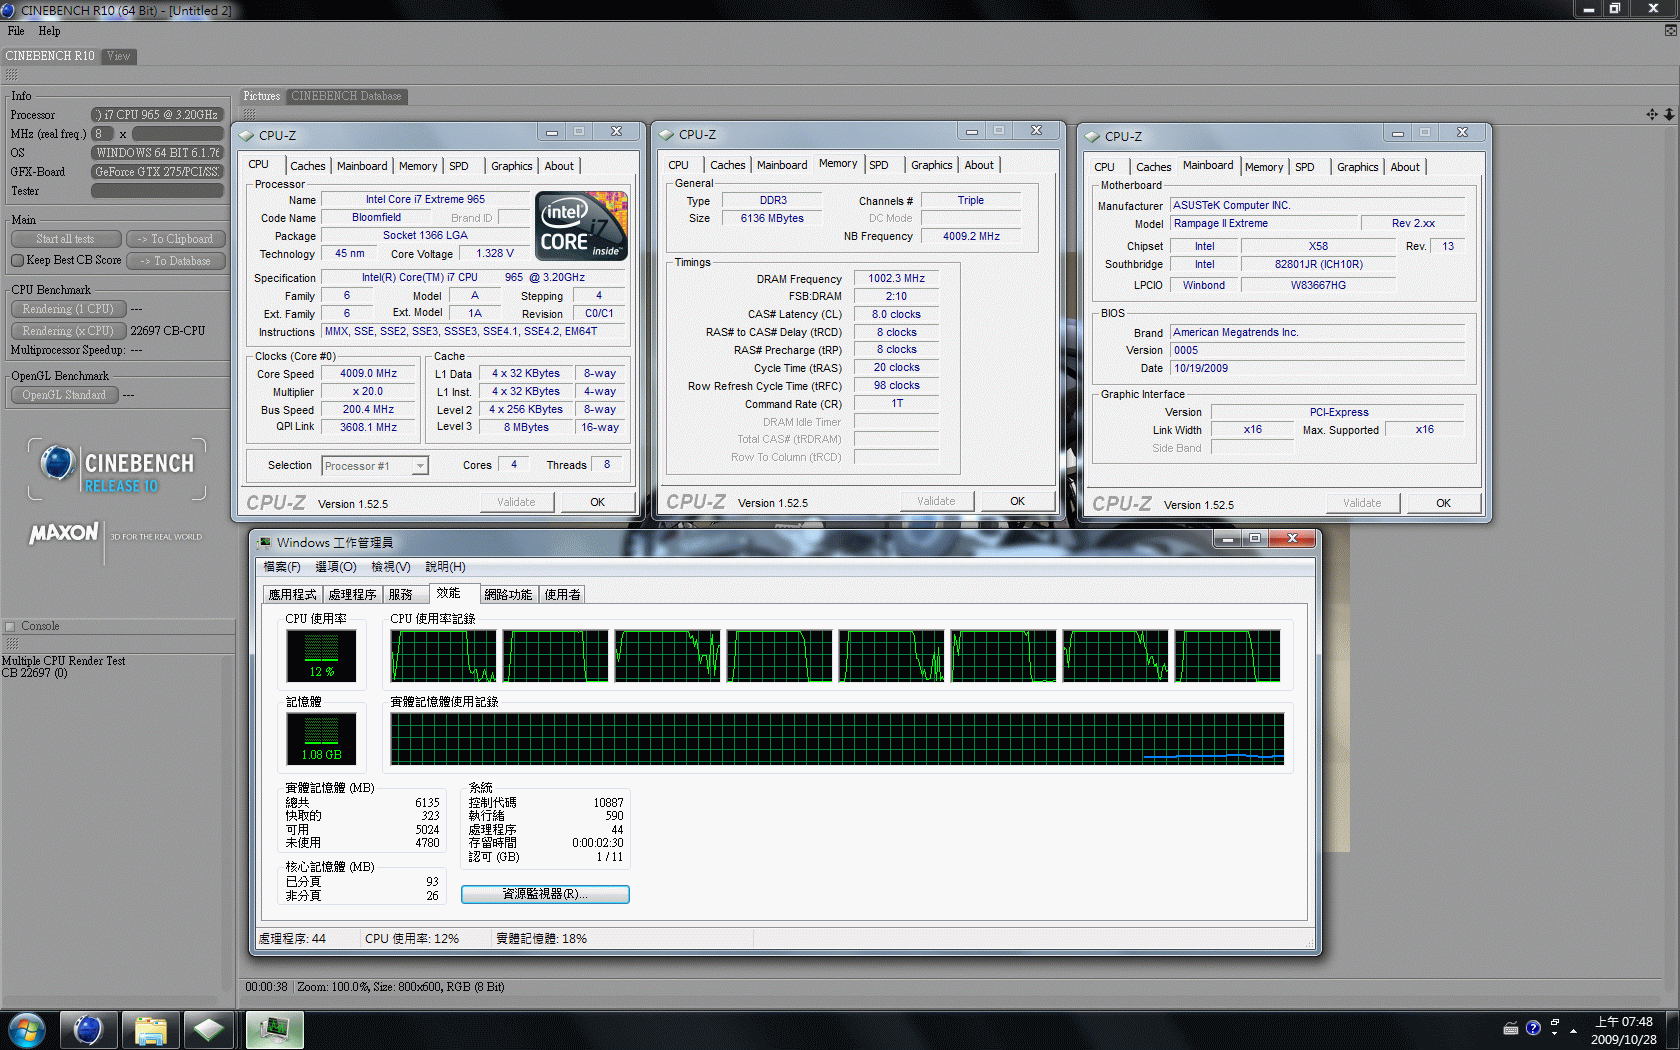
Task: Click Model value Rampage II Extreme
Action: click(x=1265, y=224)
